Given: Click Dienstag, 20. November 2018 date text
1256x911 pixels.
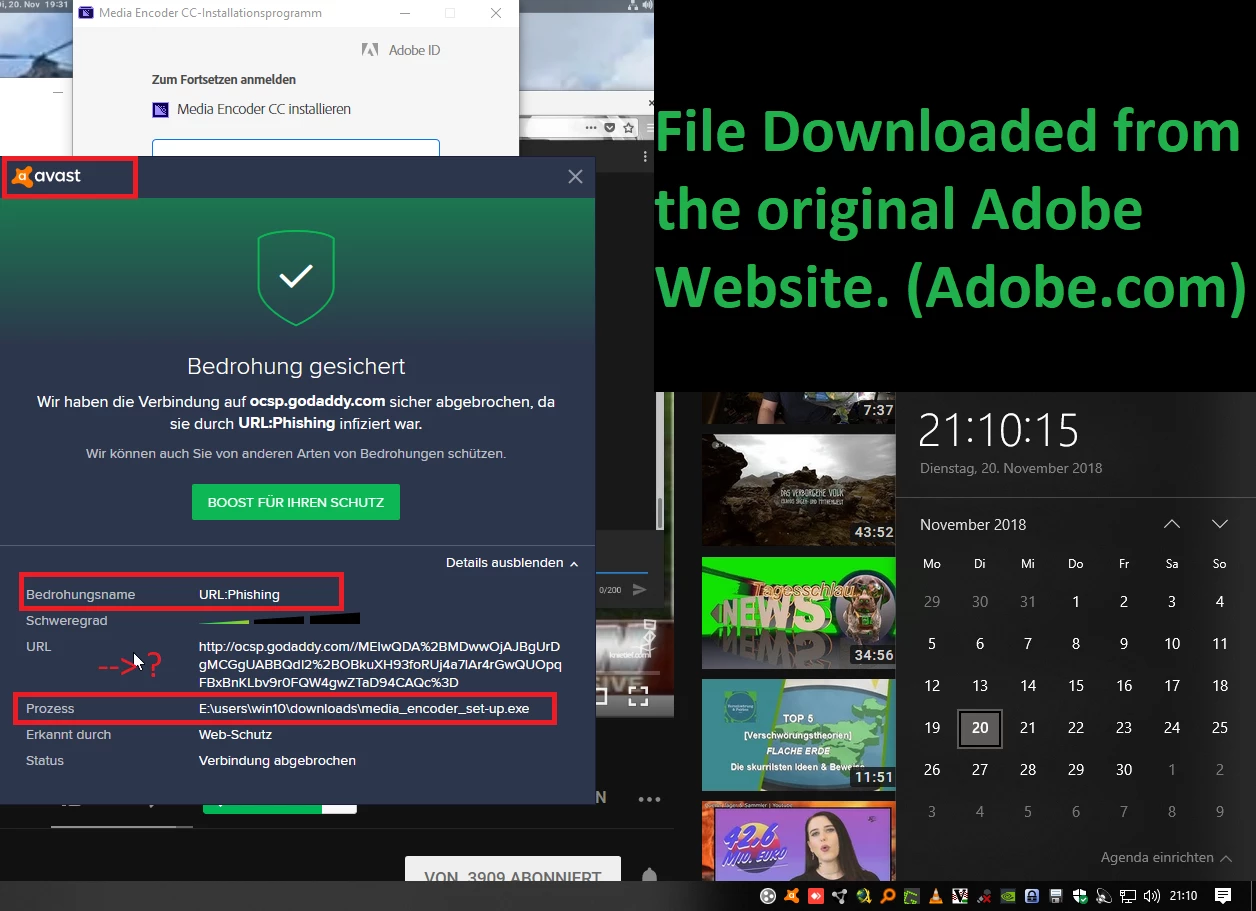Looking at the screenshot, I should [1011, 468].
